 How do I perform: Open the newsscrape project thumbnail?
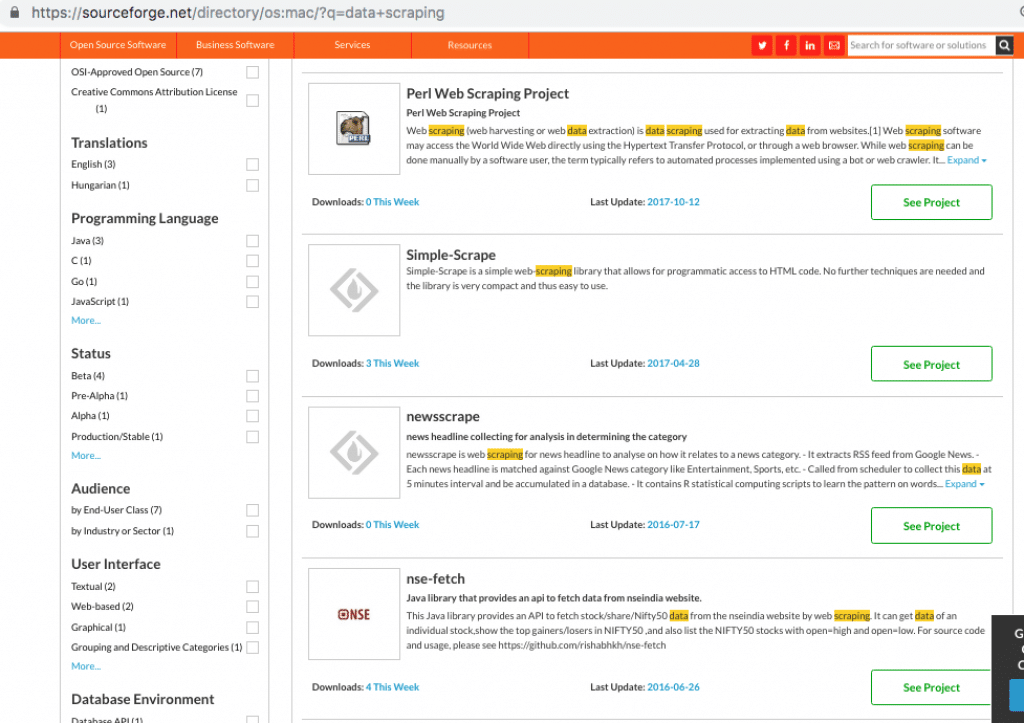click(x=354, y=453)
